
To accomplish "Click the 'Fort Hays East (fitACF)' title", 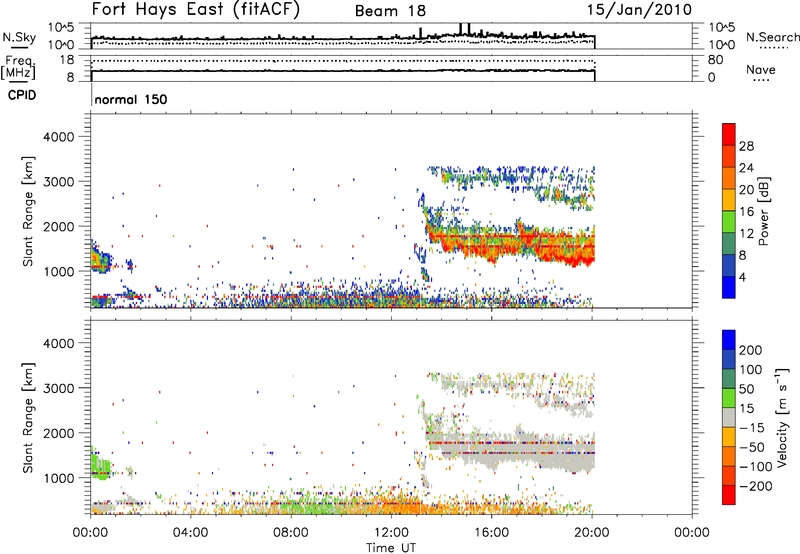I will 196,10.
